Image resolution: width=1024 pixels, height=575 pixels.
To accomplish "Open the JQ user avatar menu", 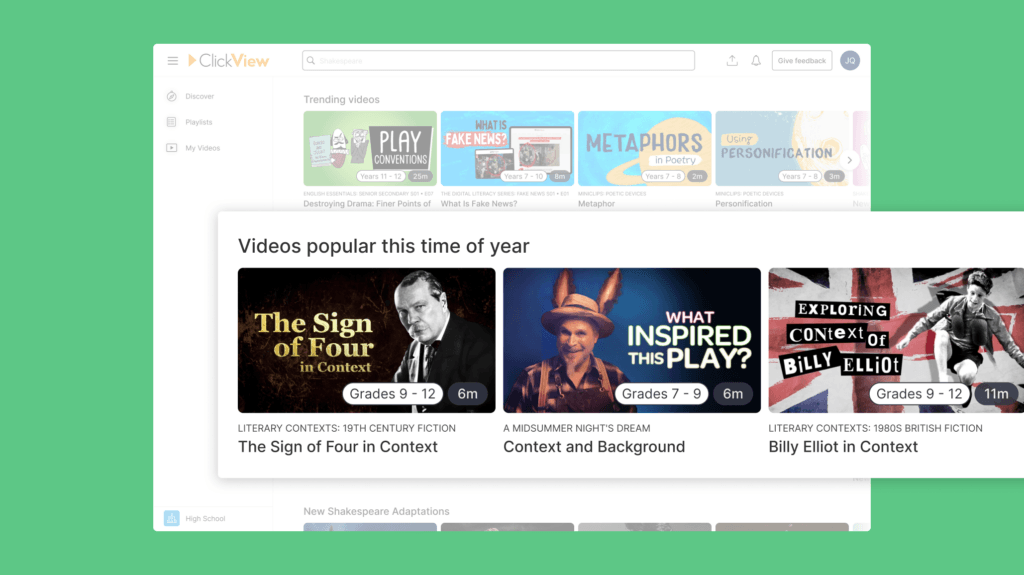I will [850, 61].
